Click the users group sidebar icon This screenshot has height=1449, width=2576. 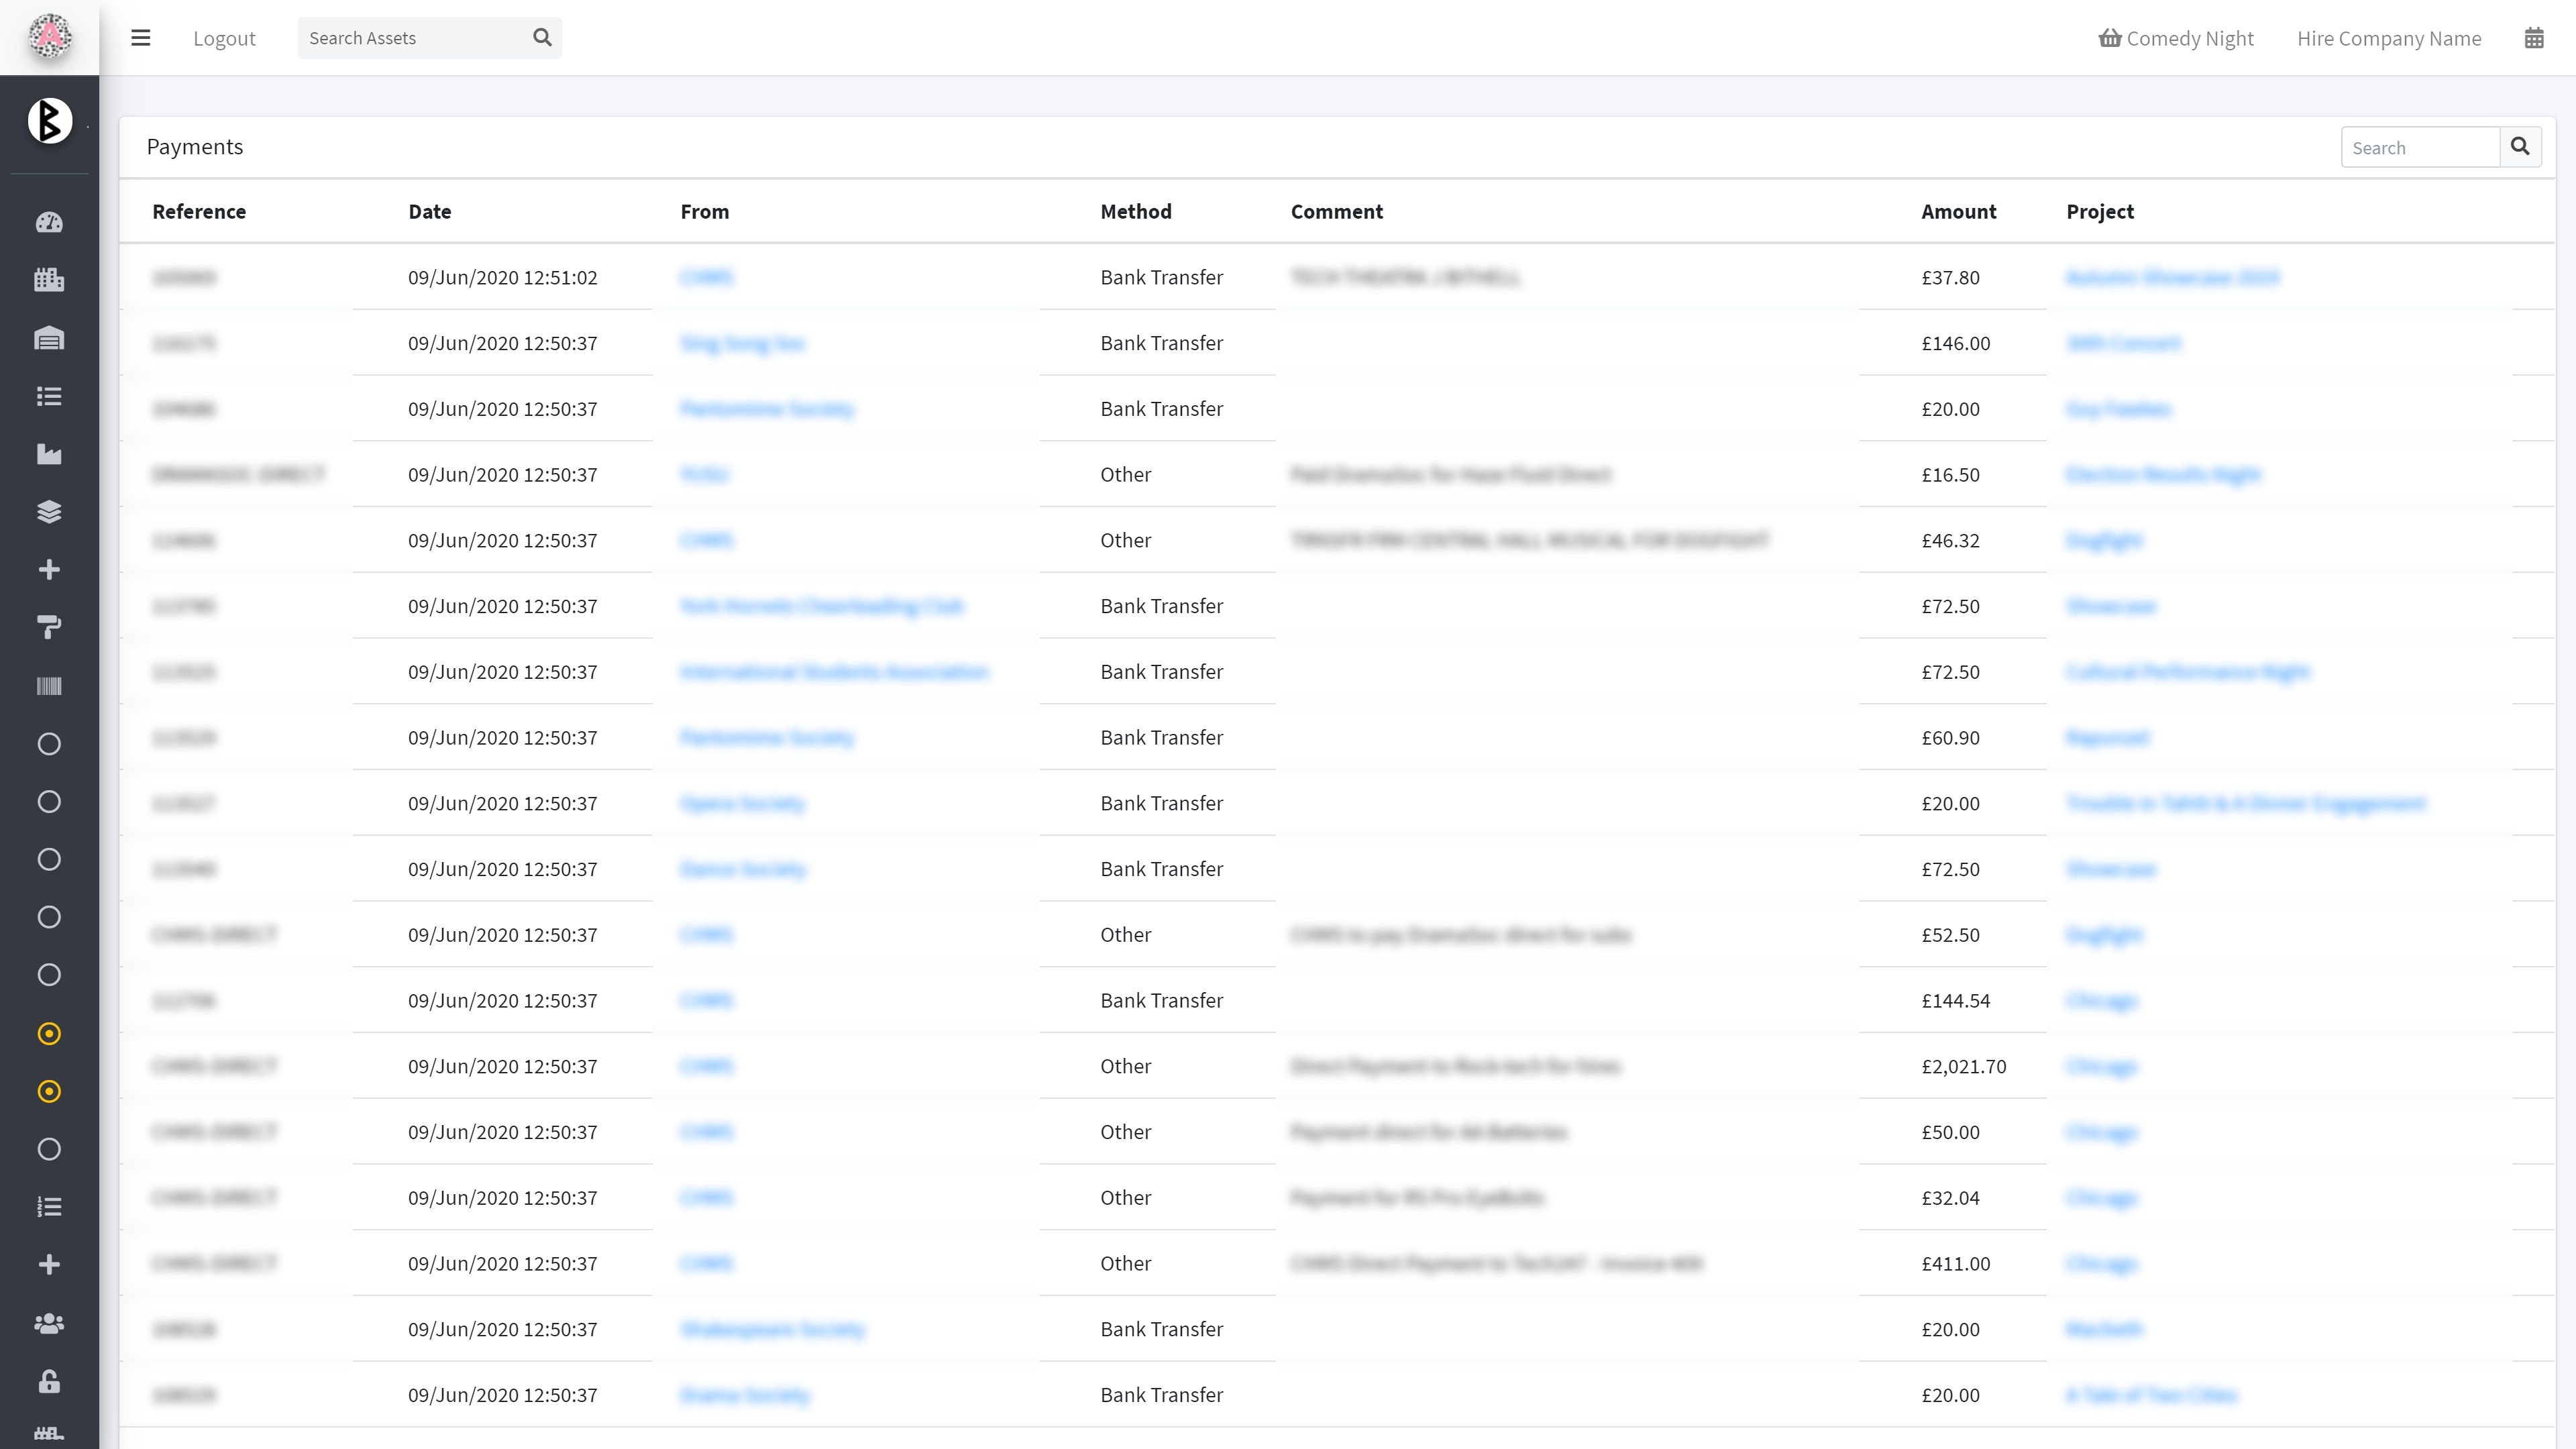(x=49, y=1323)
